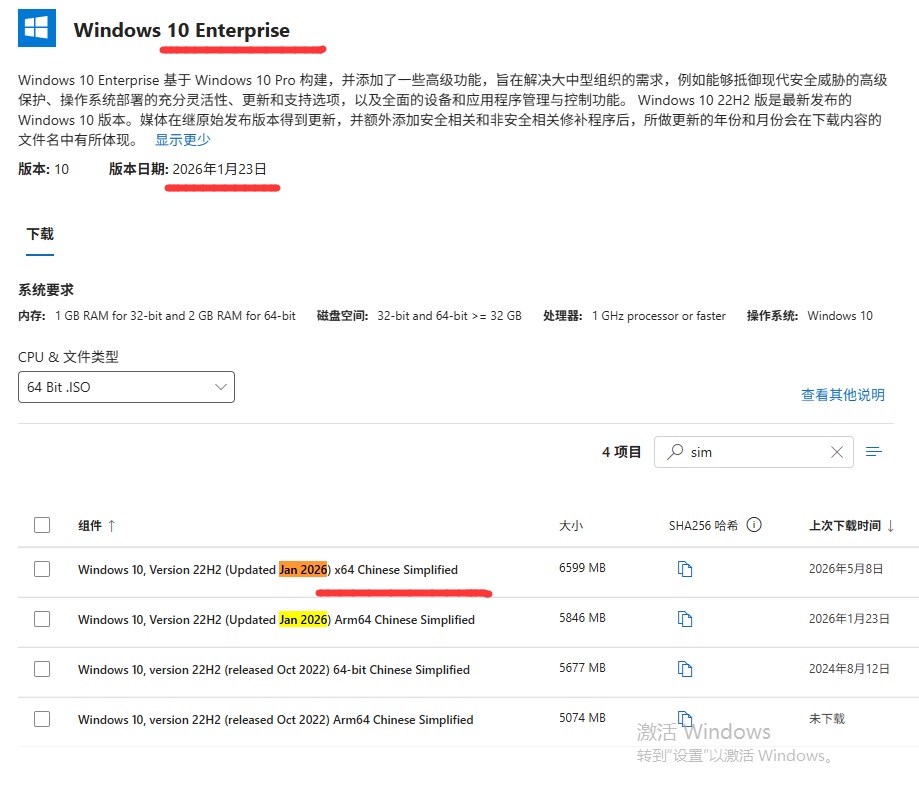This screenshot has width=919, height=787.
Task: Copy SHA256 hash for Arm64 Jan 2026 ISO
Action: point(685,618)
